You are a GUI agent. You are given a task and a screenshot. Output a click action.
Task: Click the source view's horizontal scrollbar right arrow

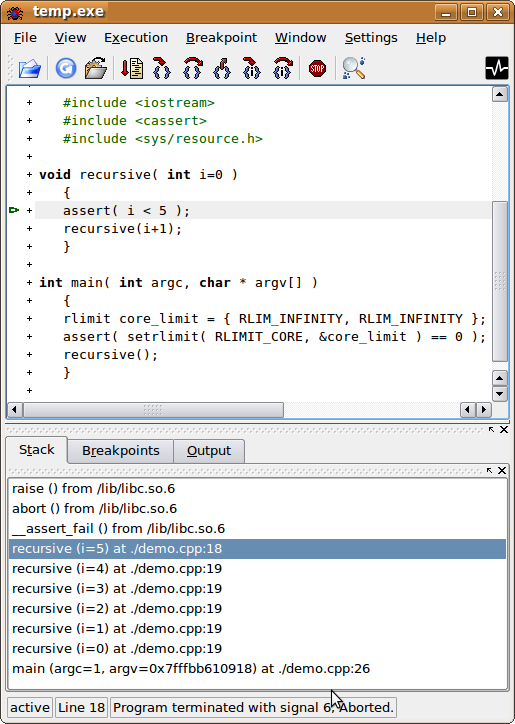(x=484, y=410)
